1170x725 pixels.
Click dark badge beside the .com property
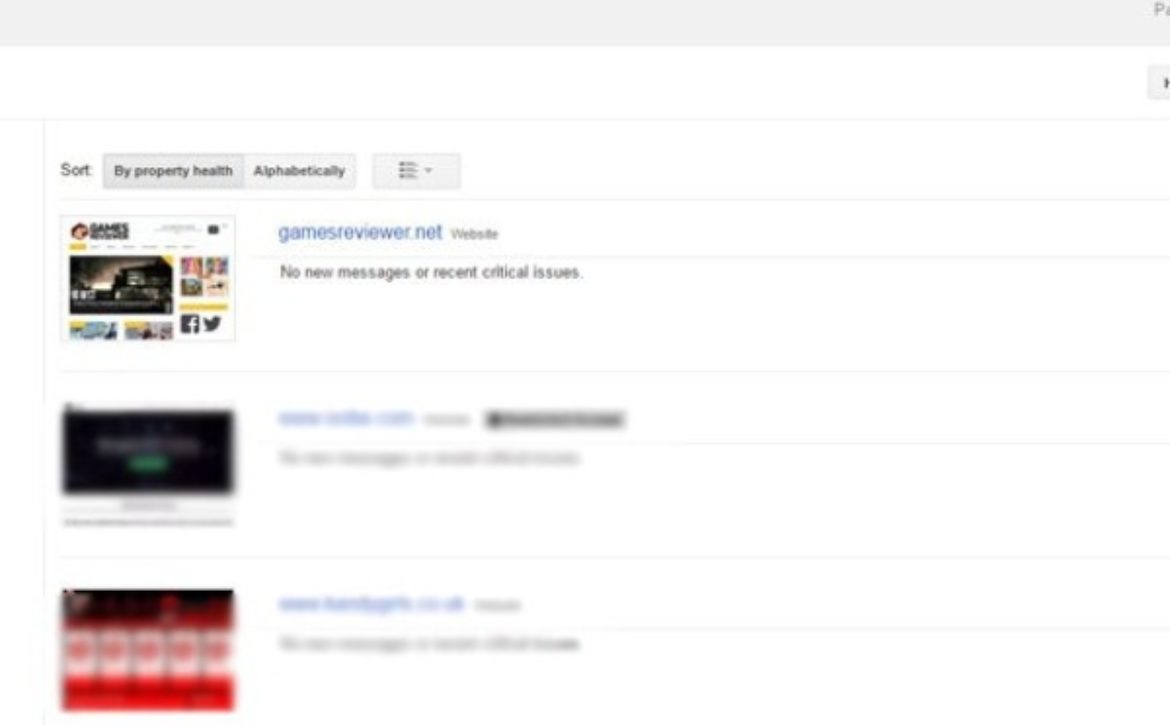point(554,420)
